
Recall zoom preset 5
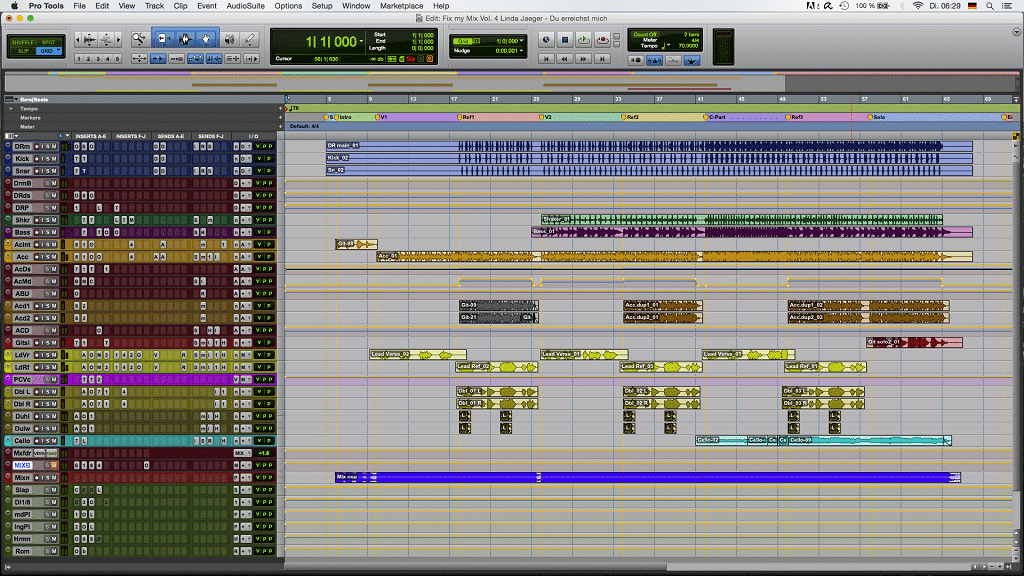click(117, 59)
